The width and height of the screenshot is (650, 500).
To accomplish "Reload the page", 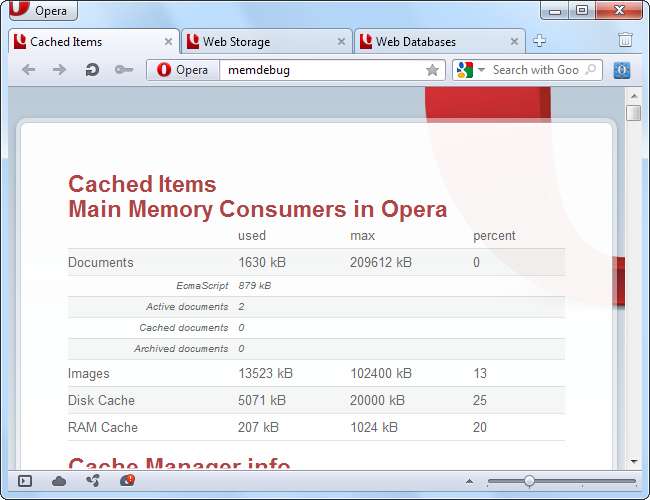I will pos(92,70).
